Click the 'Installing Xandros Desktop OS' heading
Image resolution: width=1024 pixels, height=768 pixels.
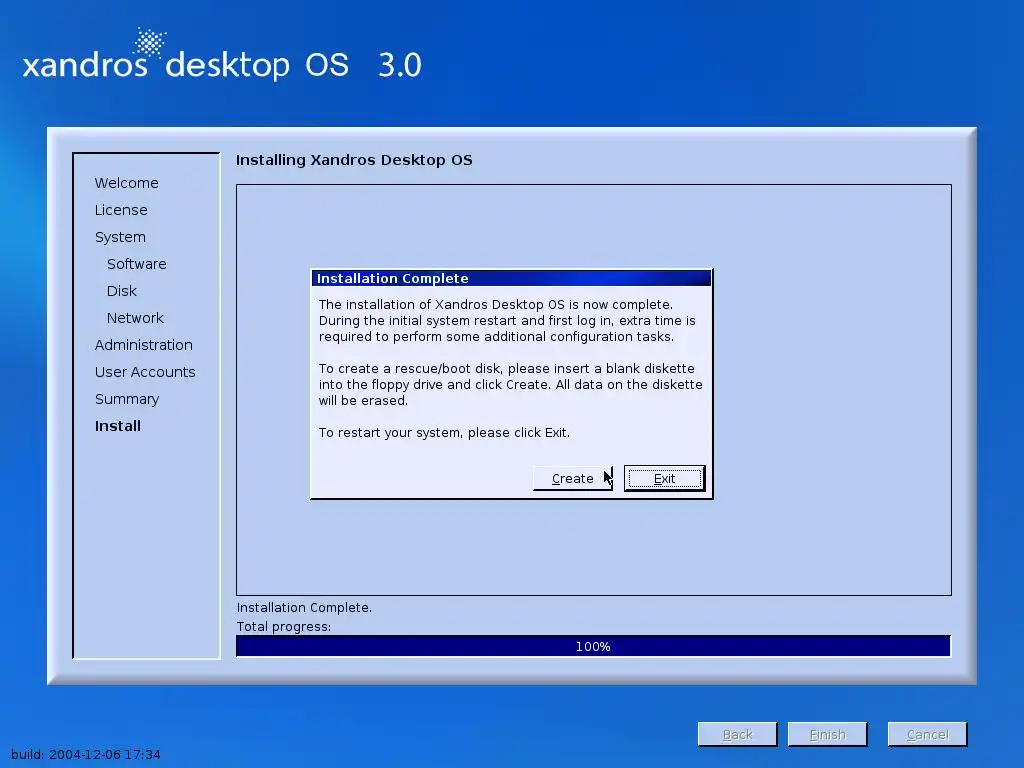click(354, 160)
